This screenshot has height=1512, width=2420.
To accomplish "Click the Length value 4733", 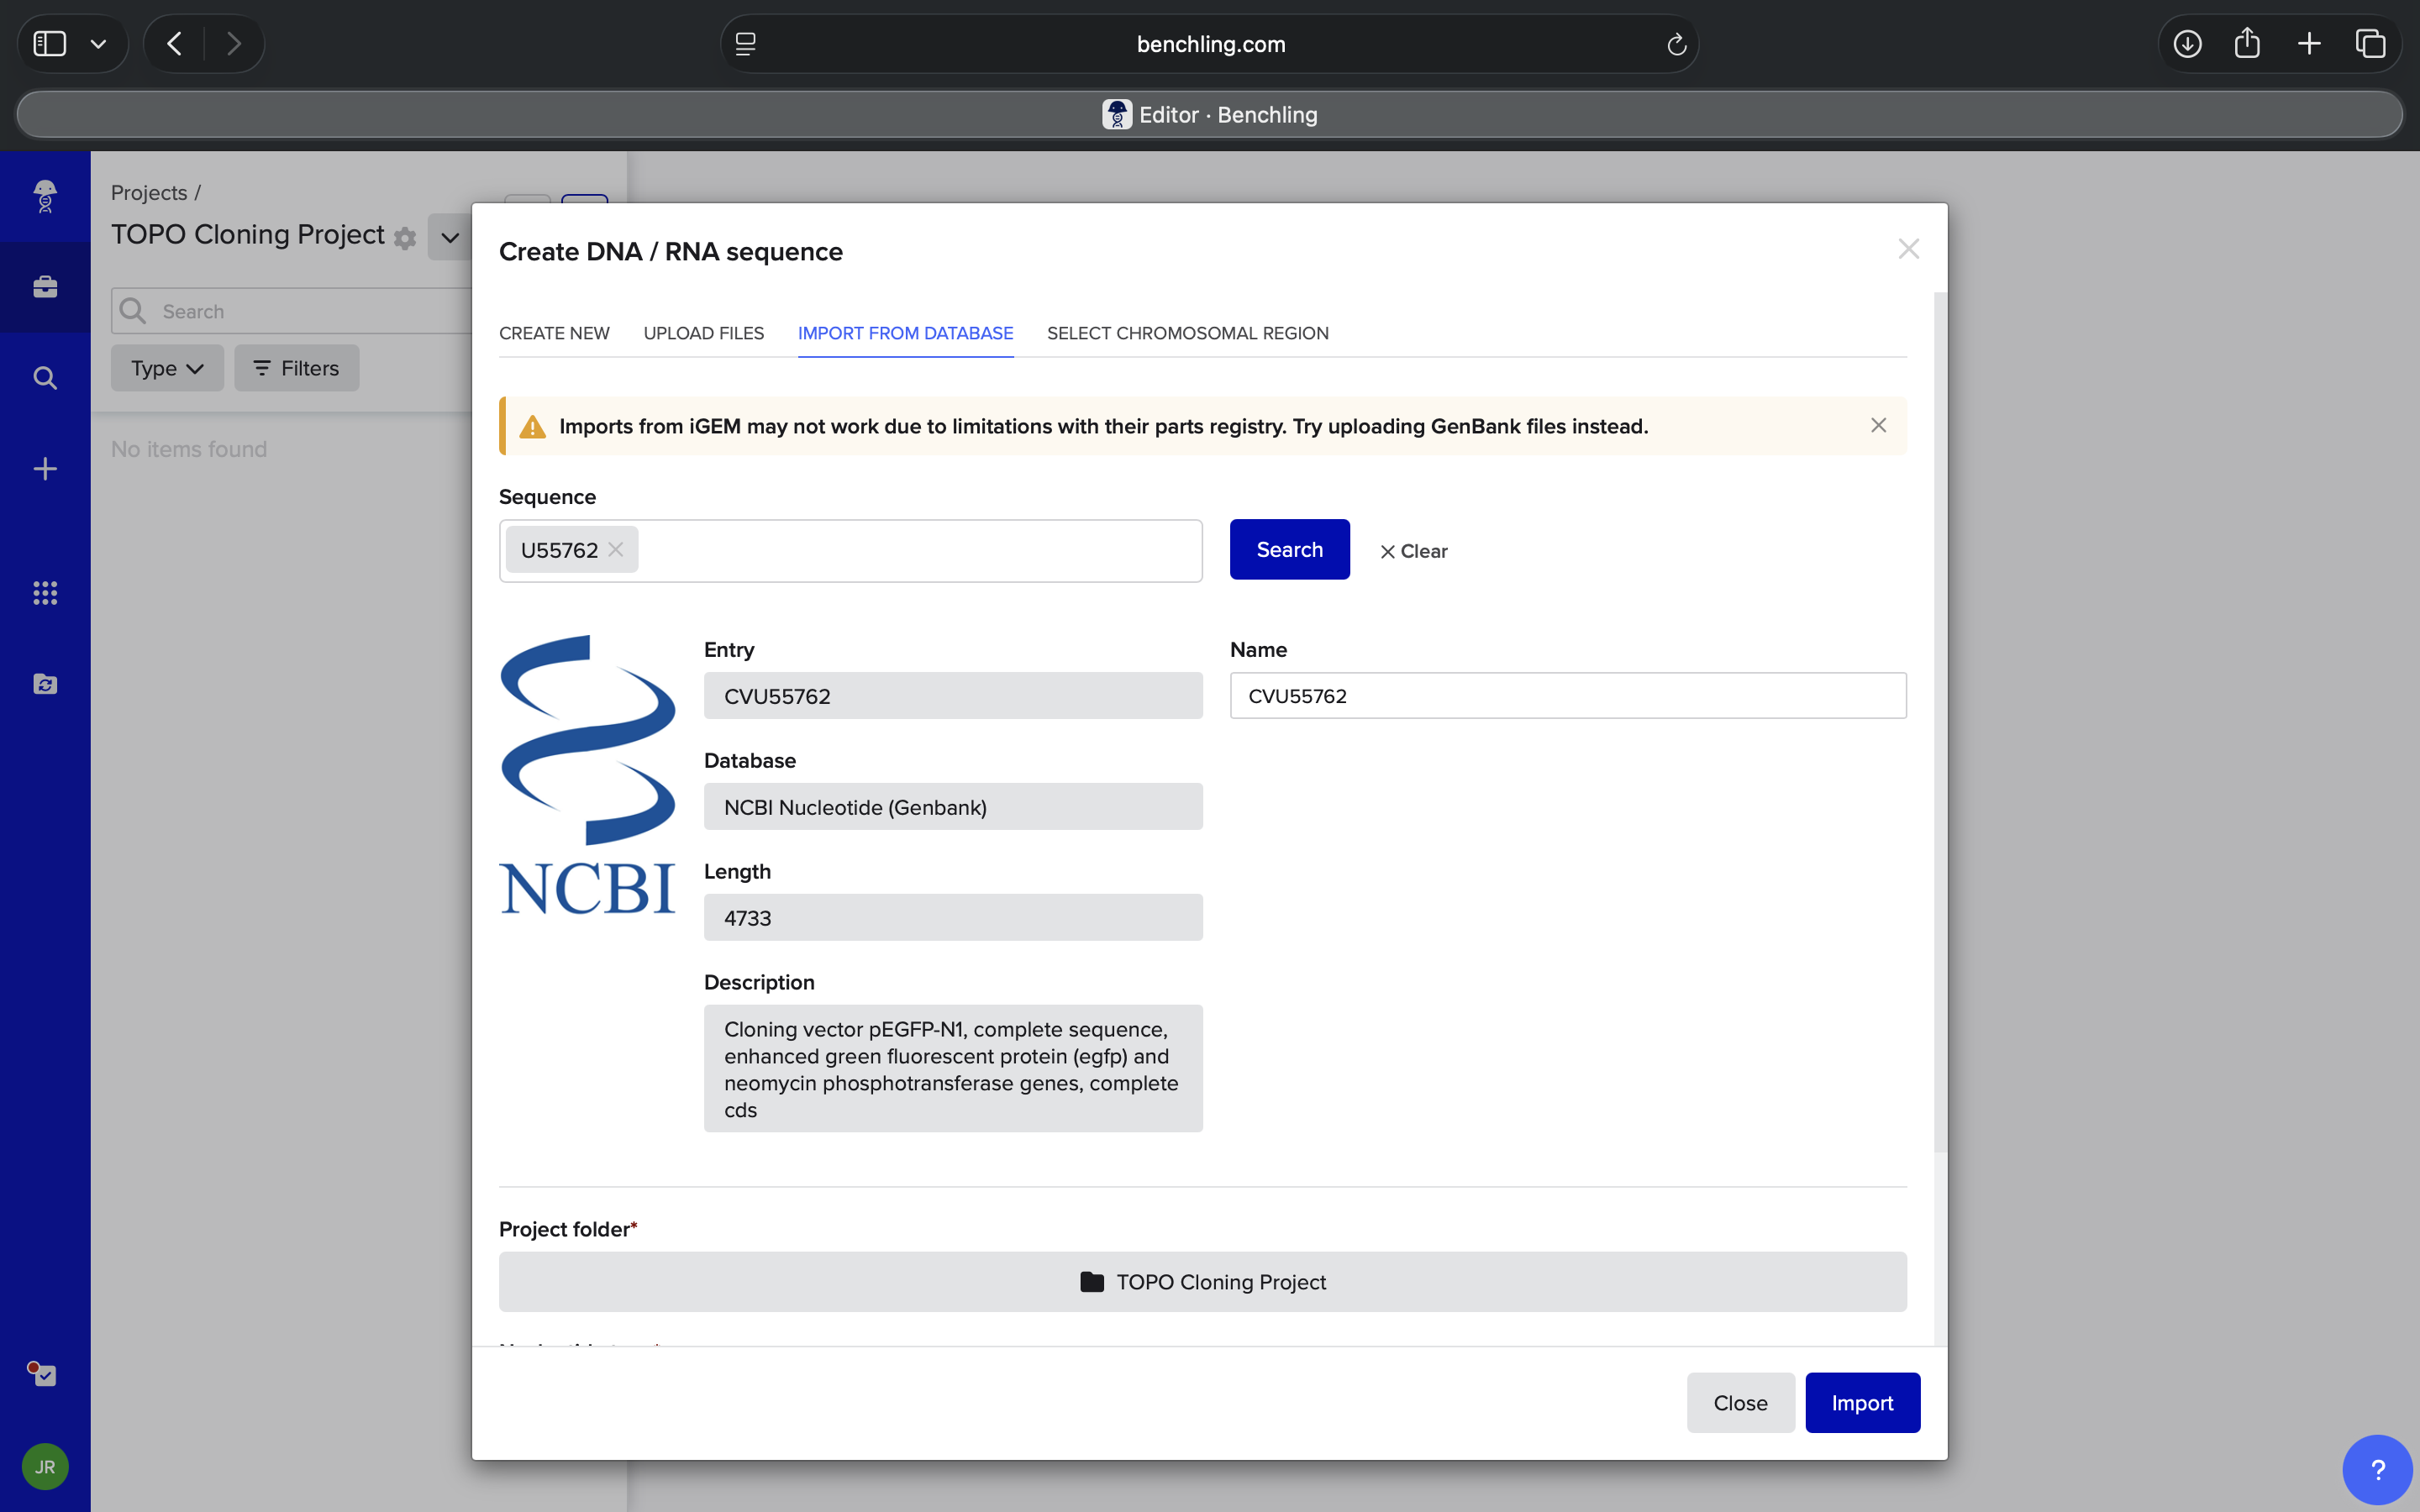I will point(953,918).
